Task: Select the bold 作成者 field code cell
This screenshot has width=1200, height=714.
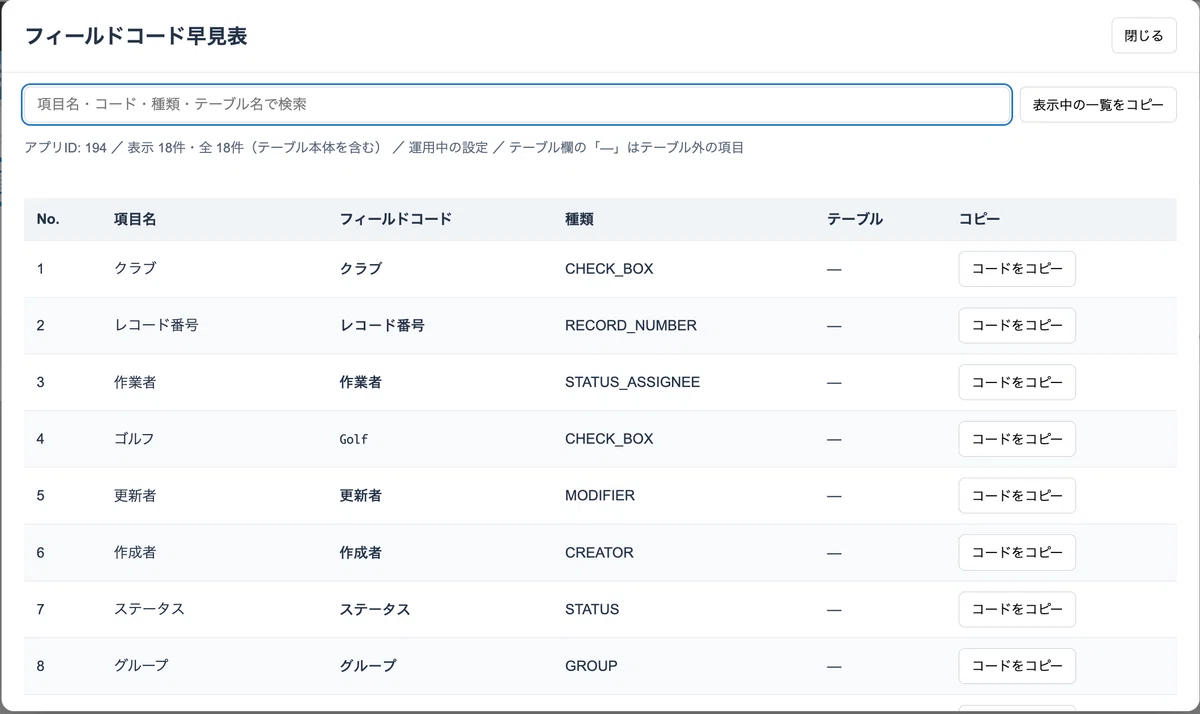Action: [x=361, y=552]
